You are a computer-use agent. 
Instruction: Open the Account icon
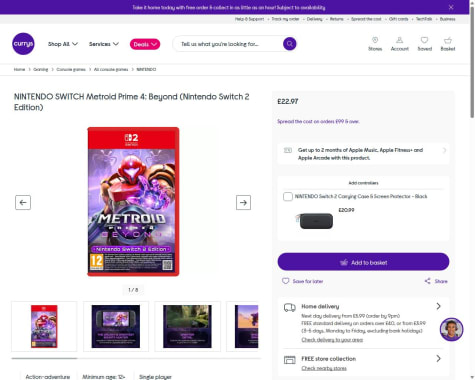coord(399,44)
